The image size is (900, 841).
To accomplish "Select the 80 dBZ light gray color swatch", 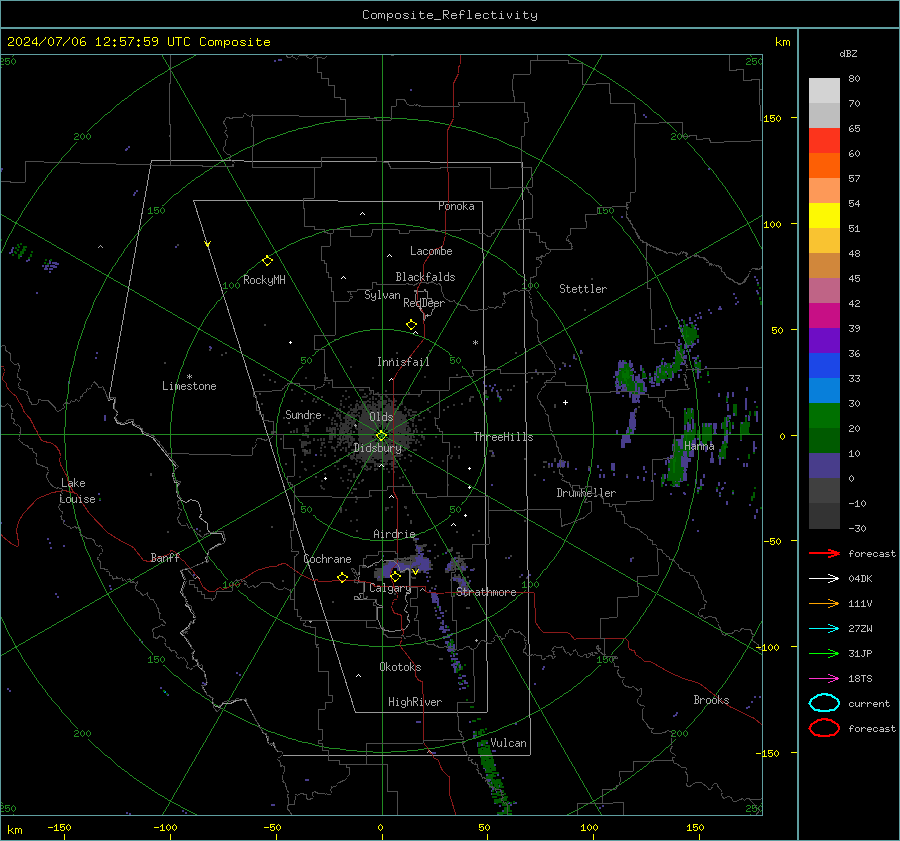I will click(x=824, y=91).
